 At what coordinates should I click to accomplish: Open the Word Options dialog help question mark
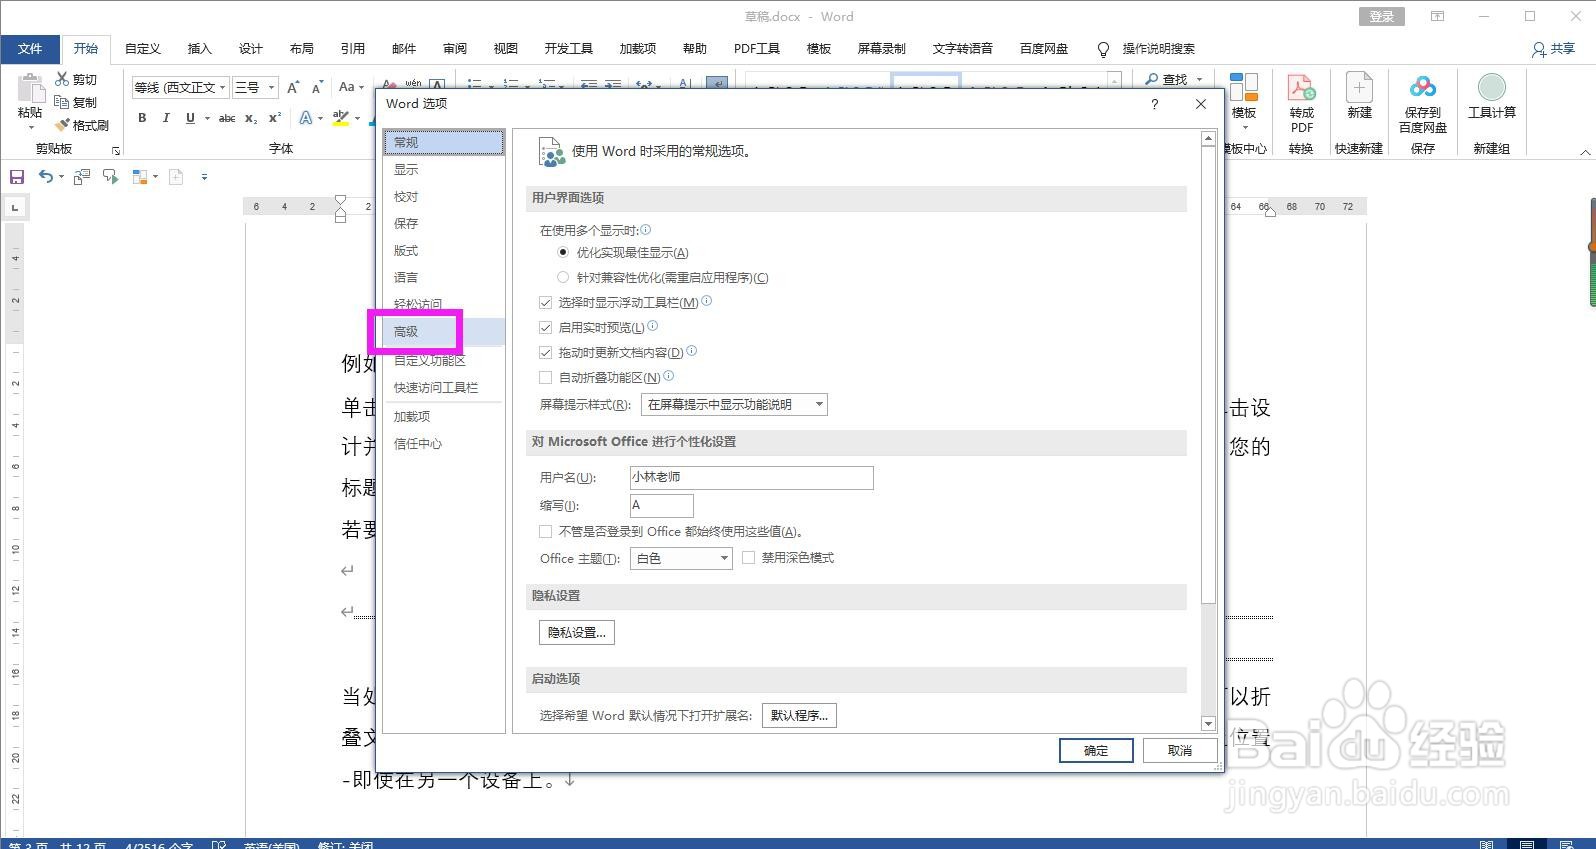(x=1154, y=103)
